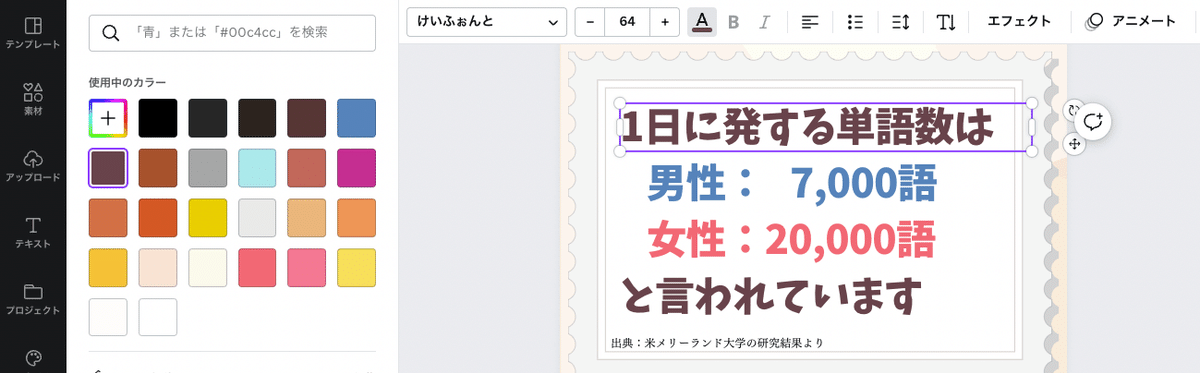1200x373 pixels.
Task: Click the font size field showing 64
Action: (628, 21)
